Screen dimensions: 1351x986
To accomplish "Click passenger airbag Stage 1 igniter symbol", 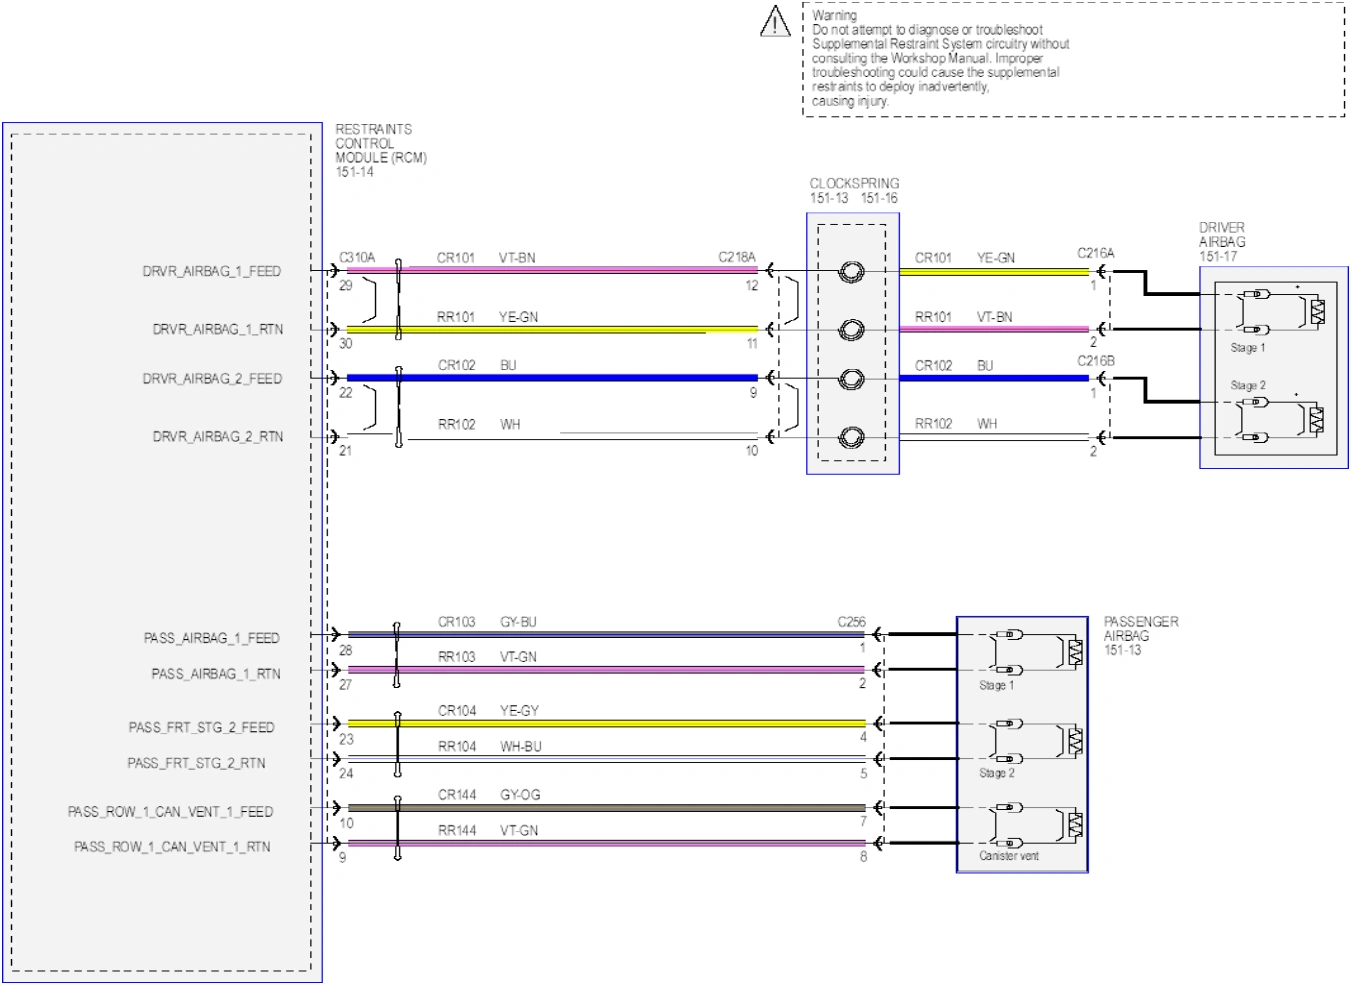I will click(x=1075, y=653).
